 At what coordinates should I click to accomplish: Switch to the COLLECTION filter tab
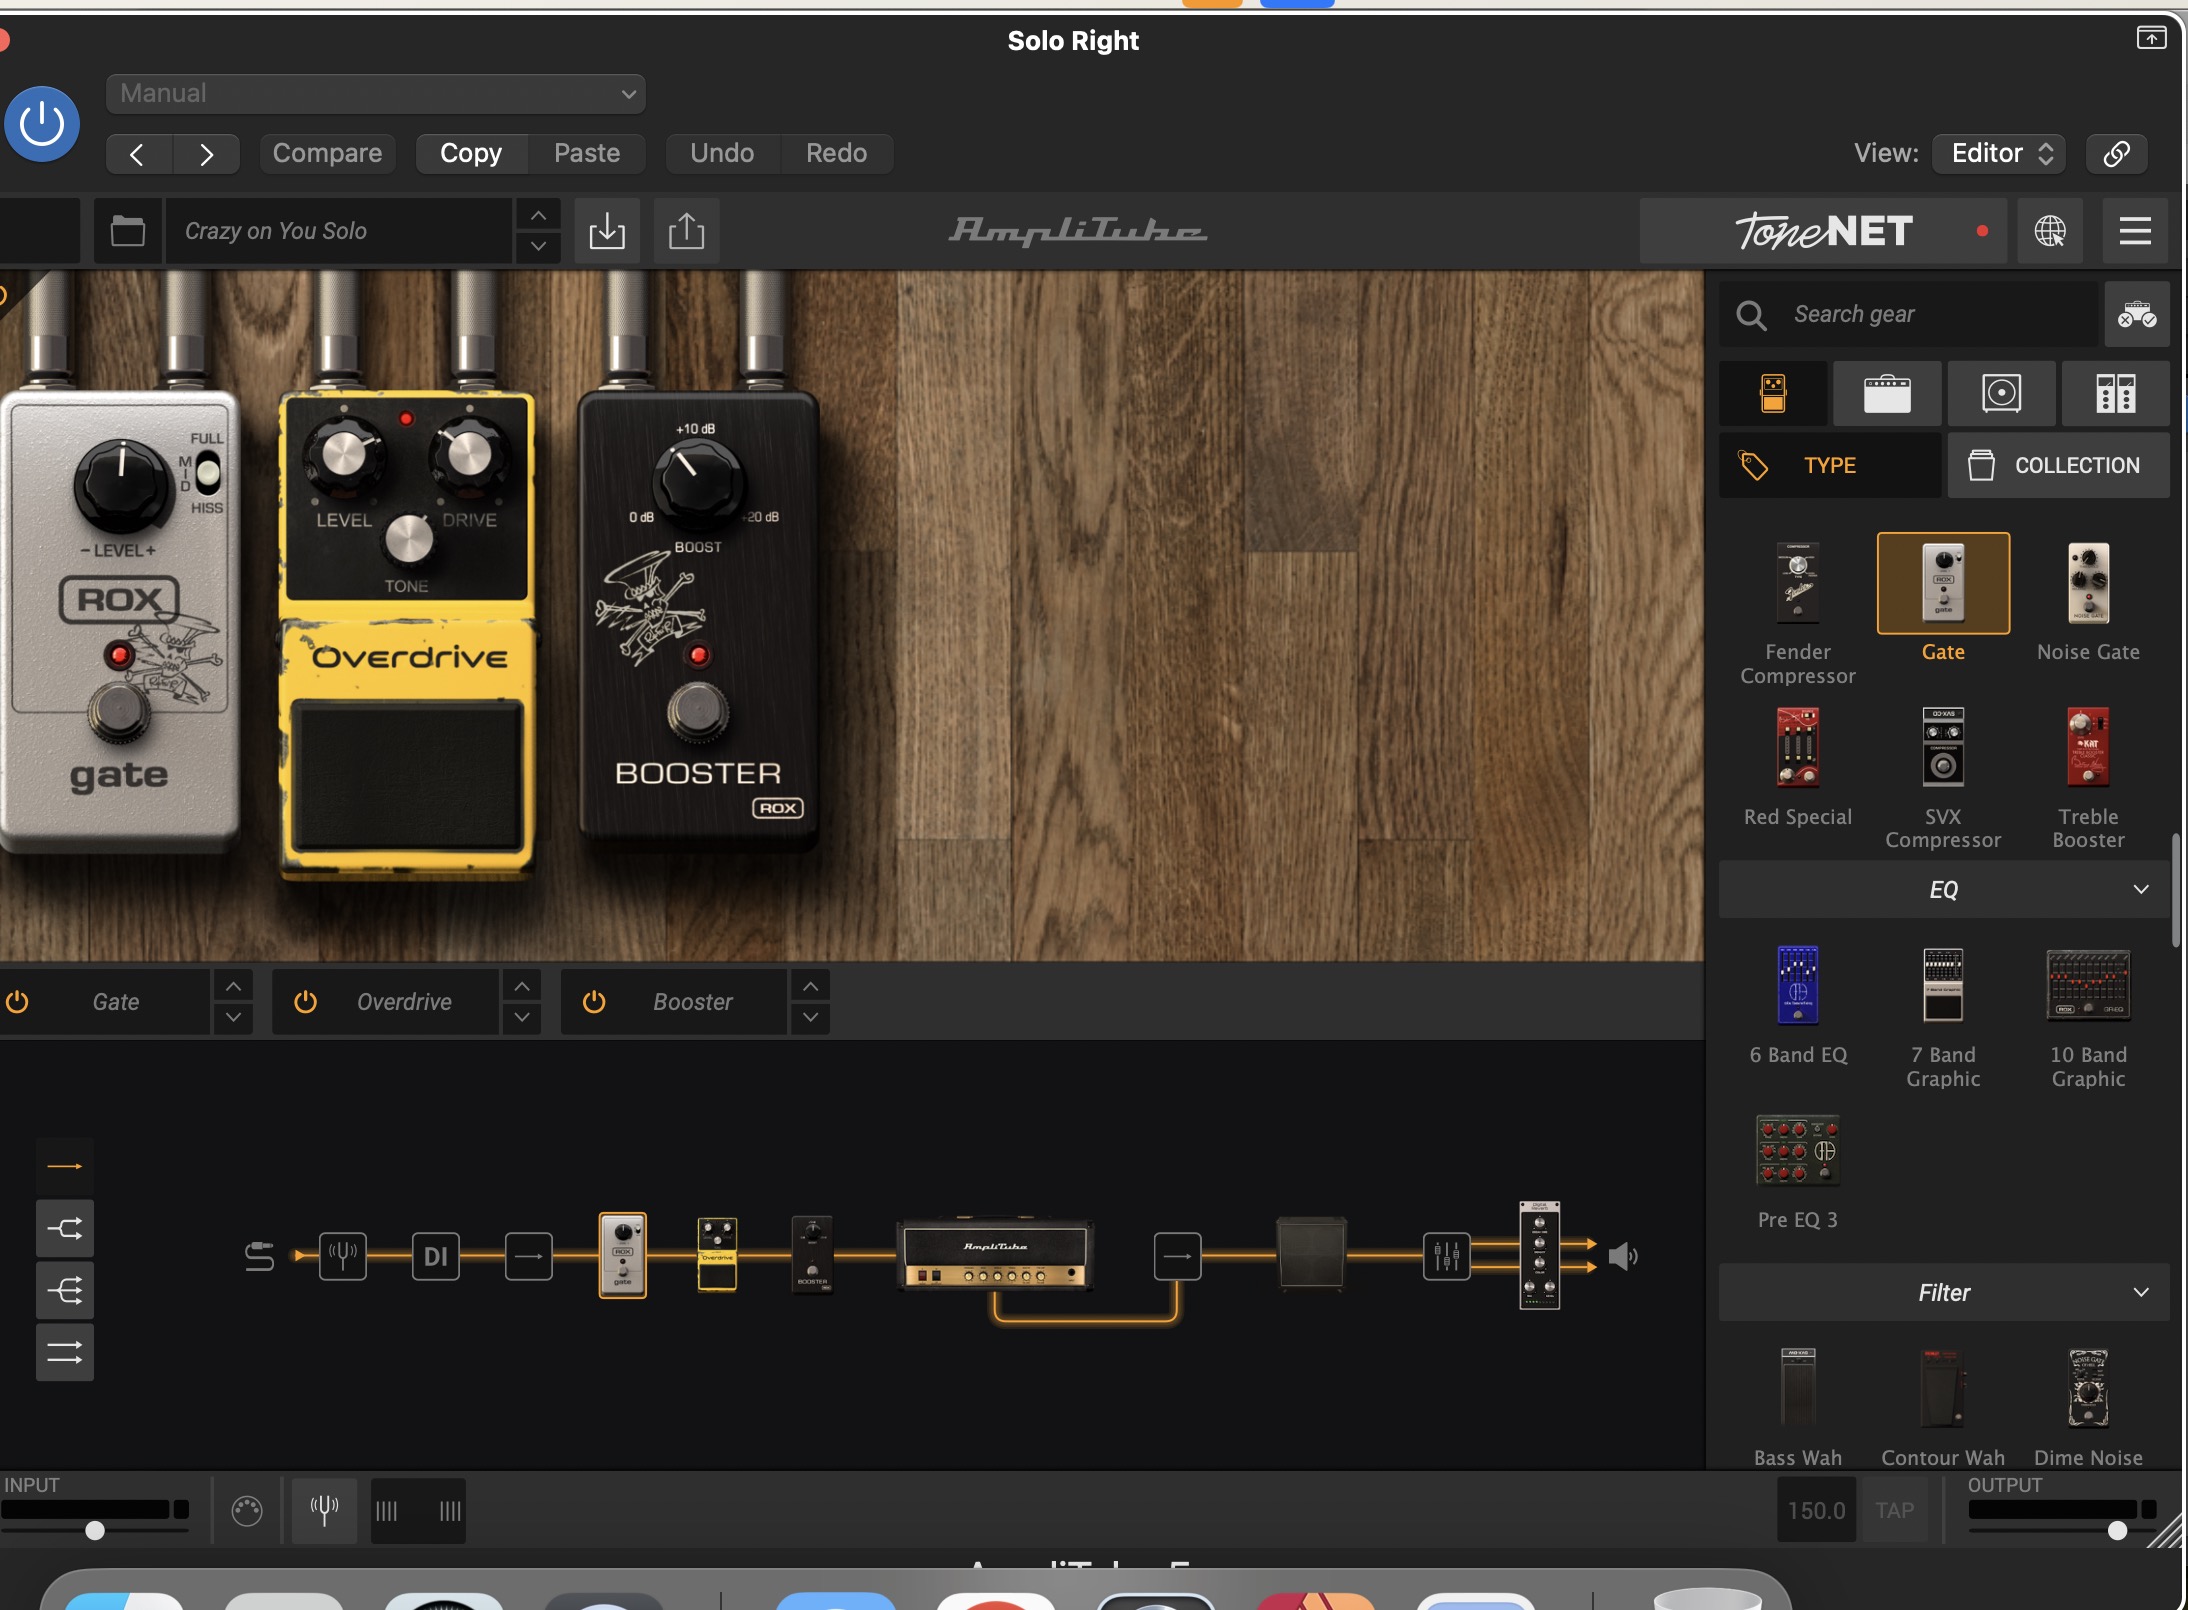[x=2059, y=465]
